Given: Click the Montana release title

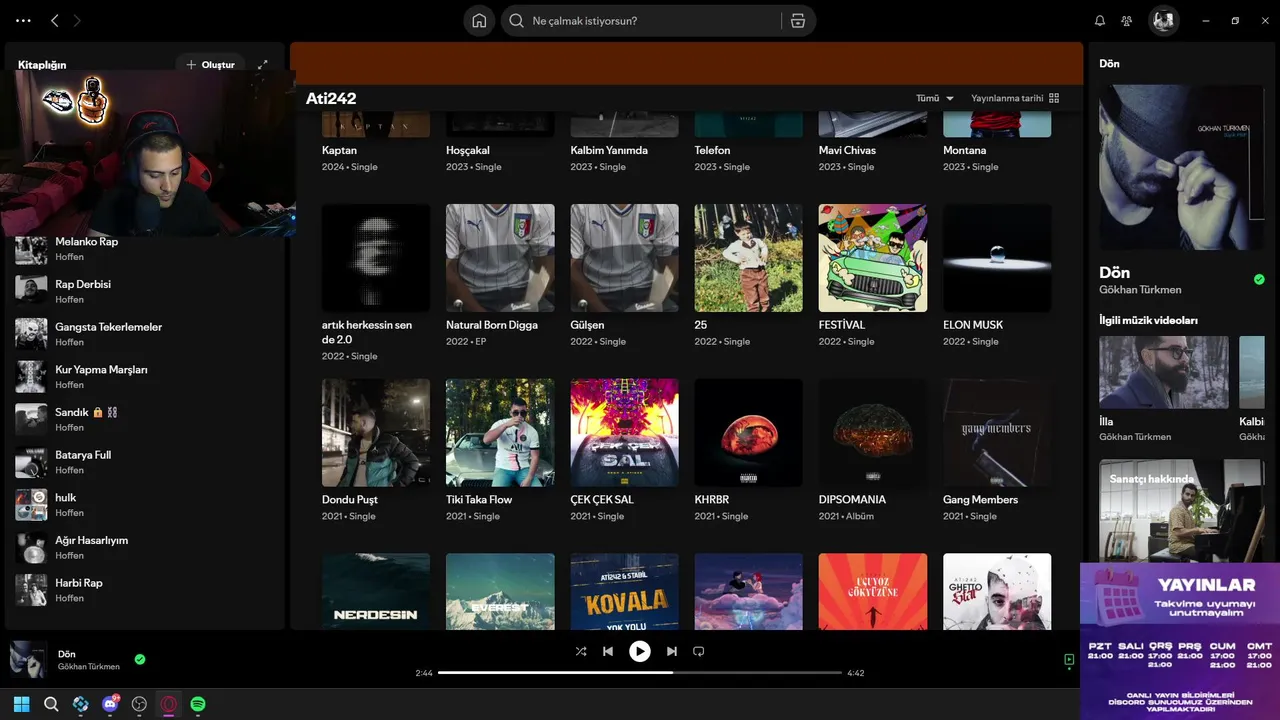Looking at the screenshot, I should tap(964, 150).
